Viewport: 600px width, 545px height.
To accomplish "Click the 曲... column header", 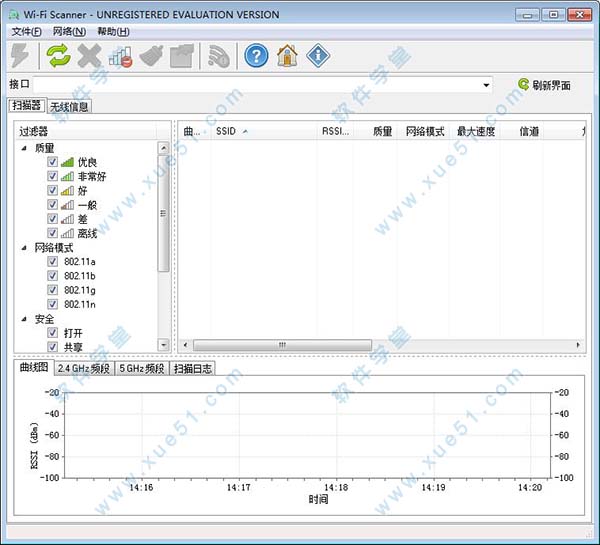I will [x=194, y=131].
